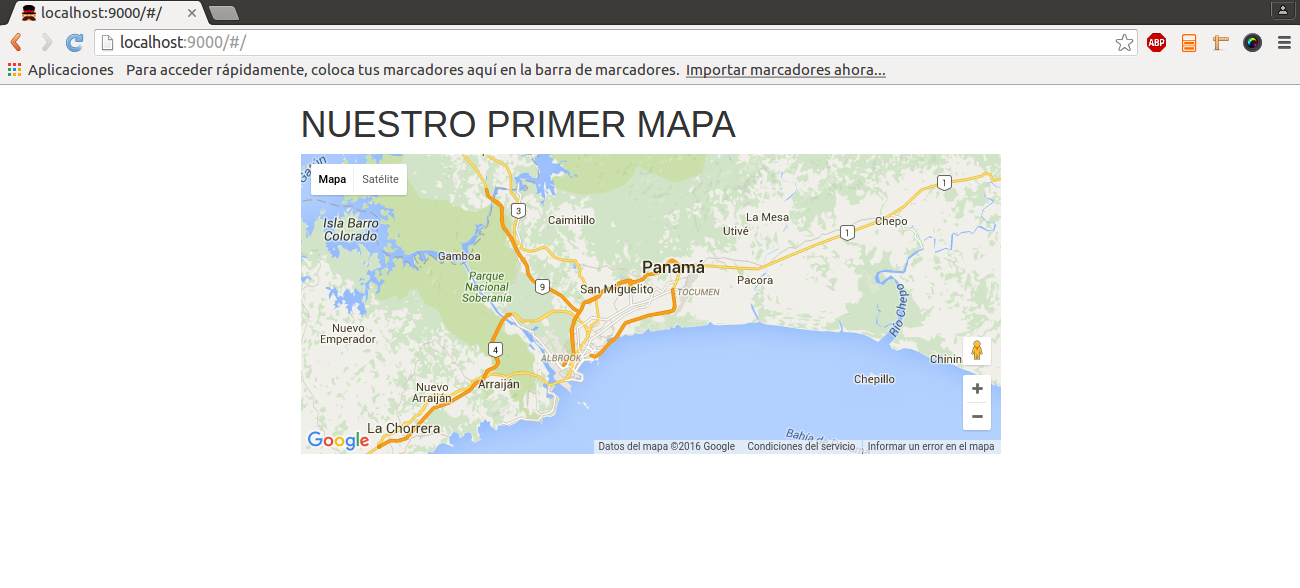Open the orange ruler extension icon
The height and width of the screenshot is (588, 1300).
[x=1220, y=42]
